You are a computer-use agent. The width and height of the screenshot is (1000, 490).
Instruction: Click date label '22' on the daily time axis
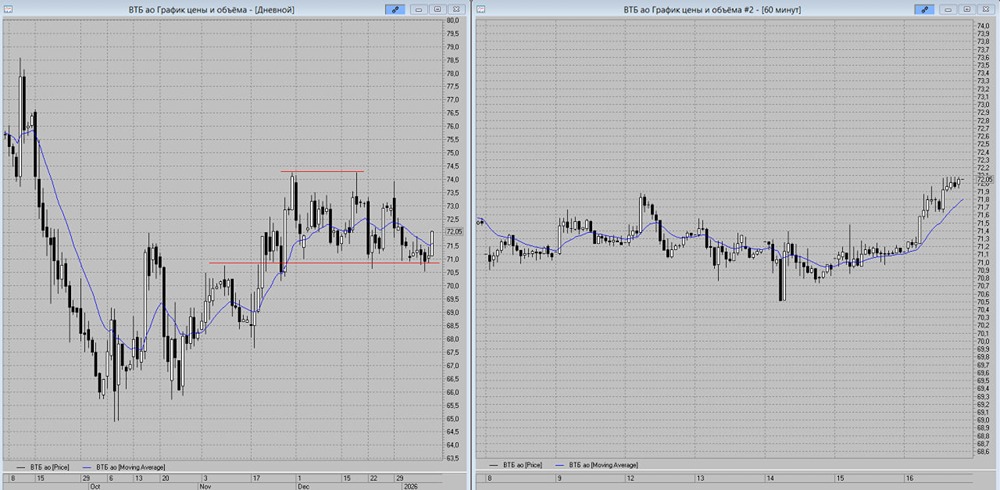pos(374,478)
